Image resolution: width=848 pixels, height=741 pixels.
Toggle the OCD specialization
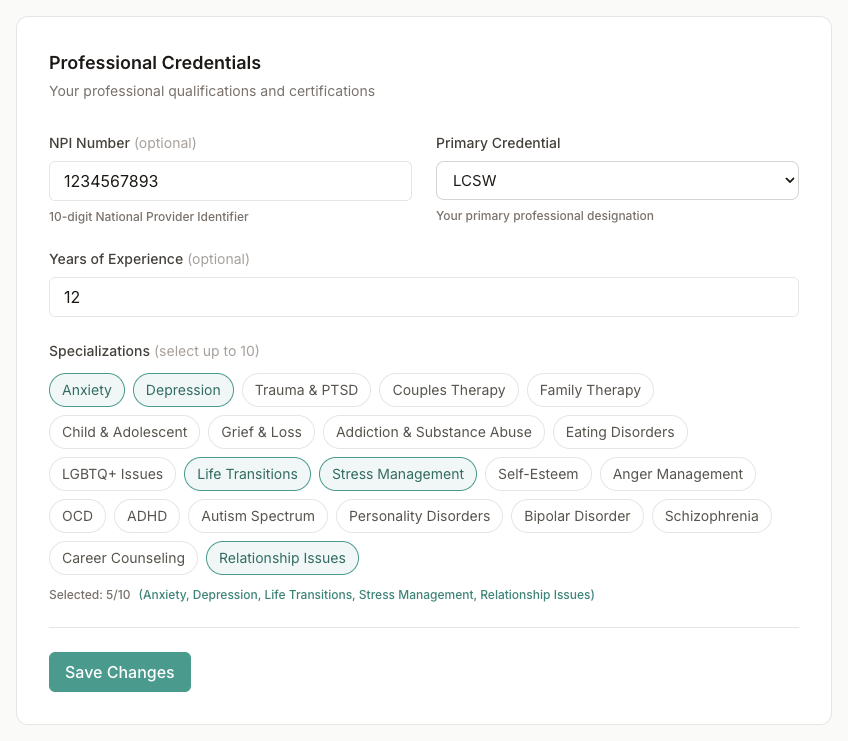tap(77, 516)
